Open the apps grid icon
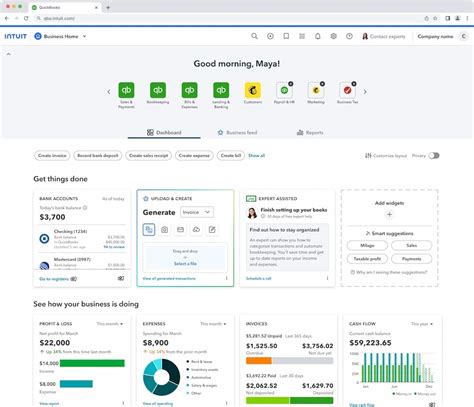 tap(302, 36)
